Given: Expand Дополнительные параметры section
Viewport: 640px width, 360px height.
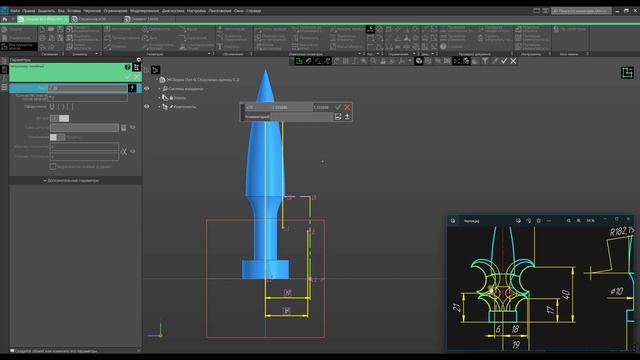Looking at the screenshot, I should coord(71,180).
